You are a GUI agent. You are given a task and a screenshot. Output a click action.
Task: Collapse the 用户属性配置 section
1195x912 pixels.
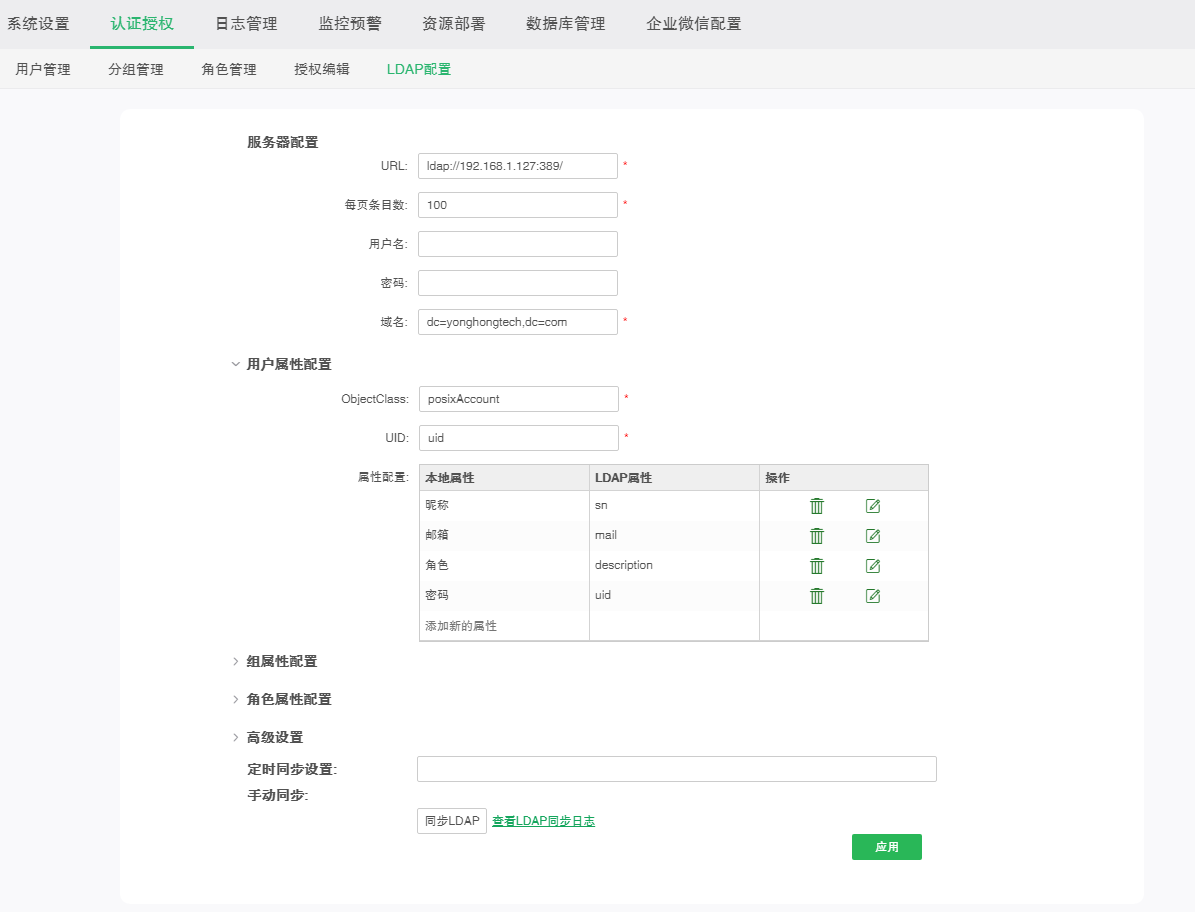(288, 363)
